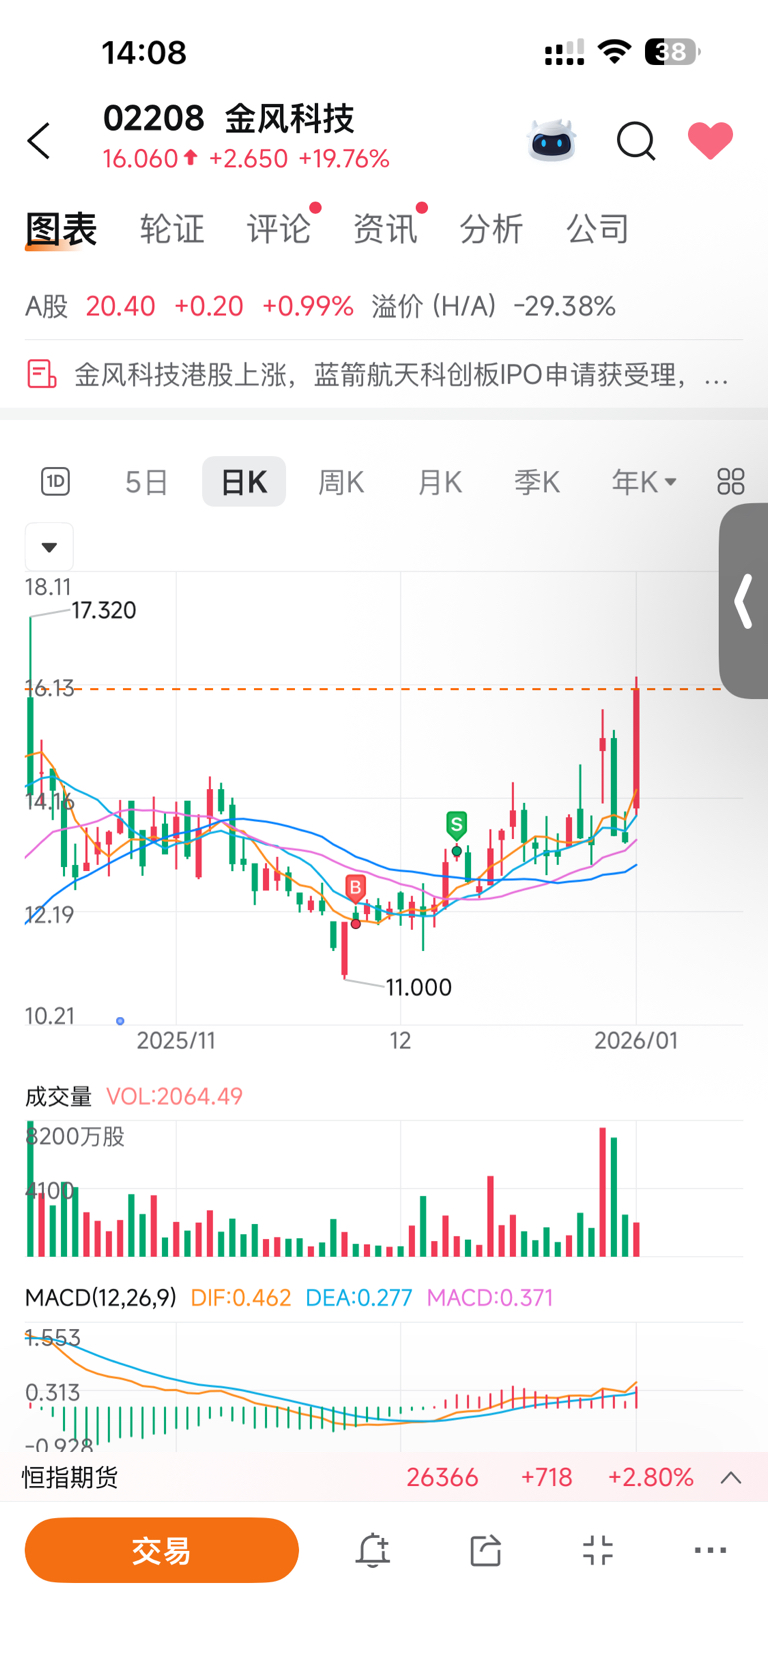
Task: Tap the VOL:2064.49 value
Action: [174, 1097]
